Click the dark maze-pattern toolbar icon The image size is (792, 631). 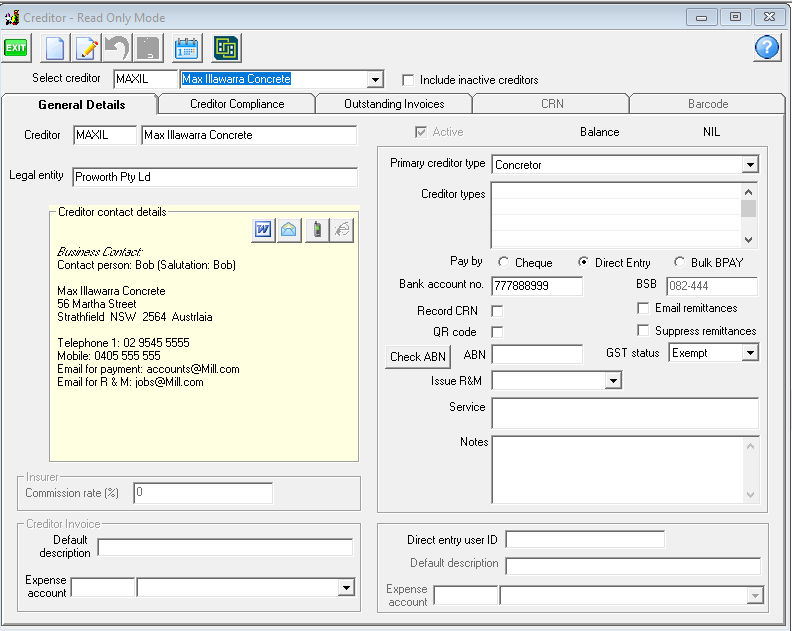point(226,47)
